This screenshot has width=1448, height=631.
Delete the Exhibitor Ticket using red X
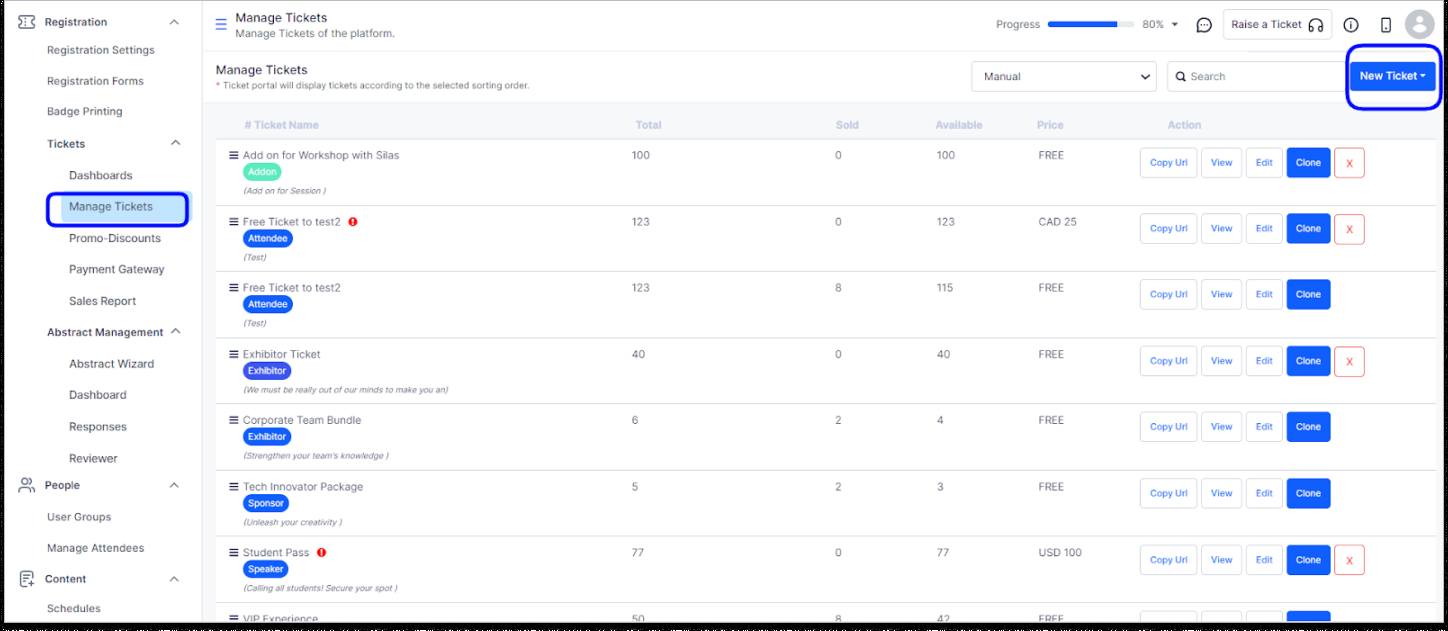coord(1349,361)
